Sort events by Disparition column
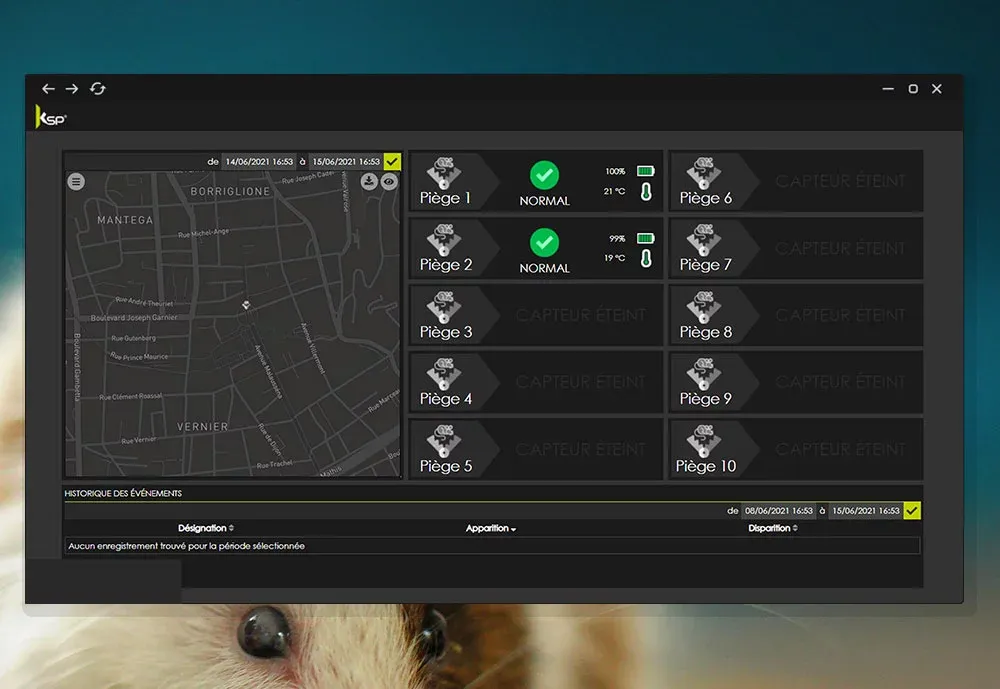Screen dimensions: 1000x689 pos(772,528)
